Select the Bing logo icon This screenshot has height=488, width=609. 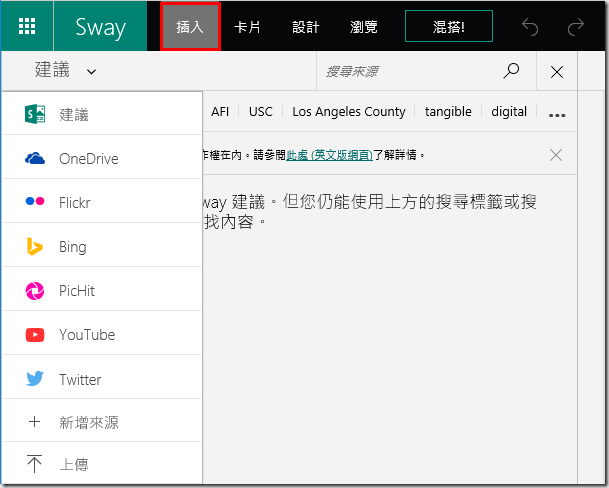coord(34,246)
